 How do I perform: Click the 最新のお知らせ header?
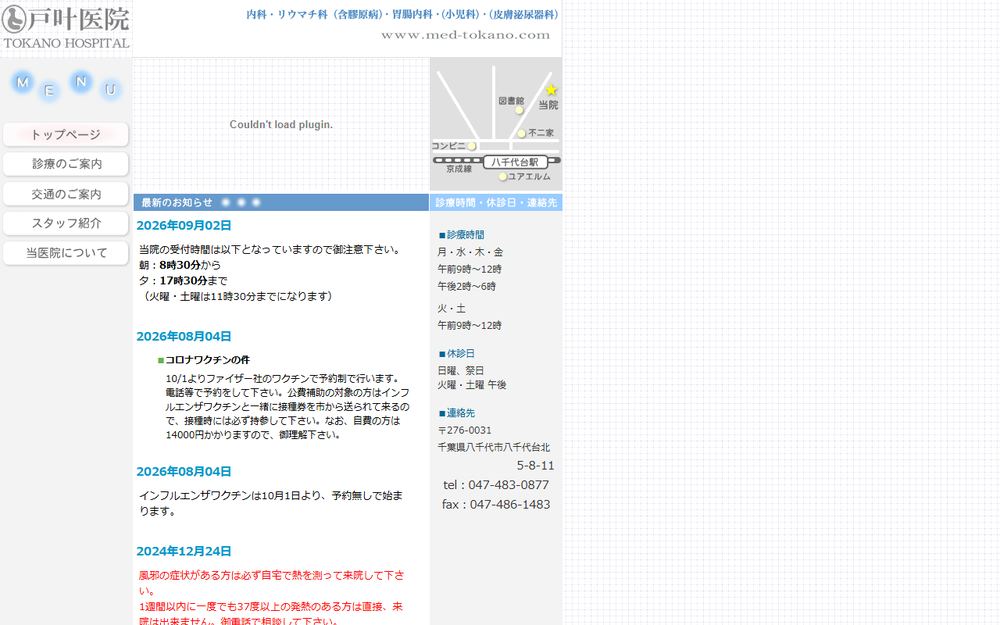pyautogui.click(x=281, y=202)
